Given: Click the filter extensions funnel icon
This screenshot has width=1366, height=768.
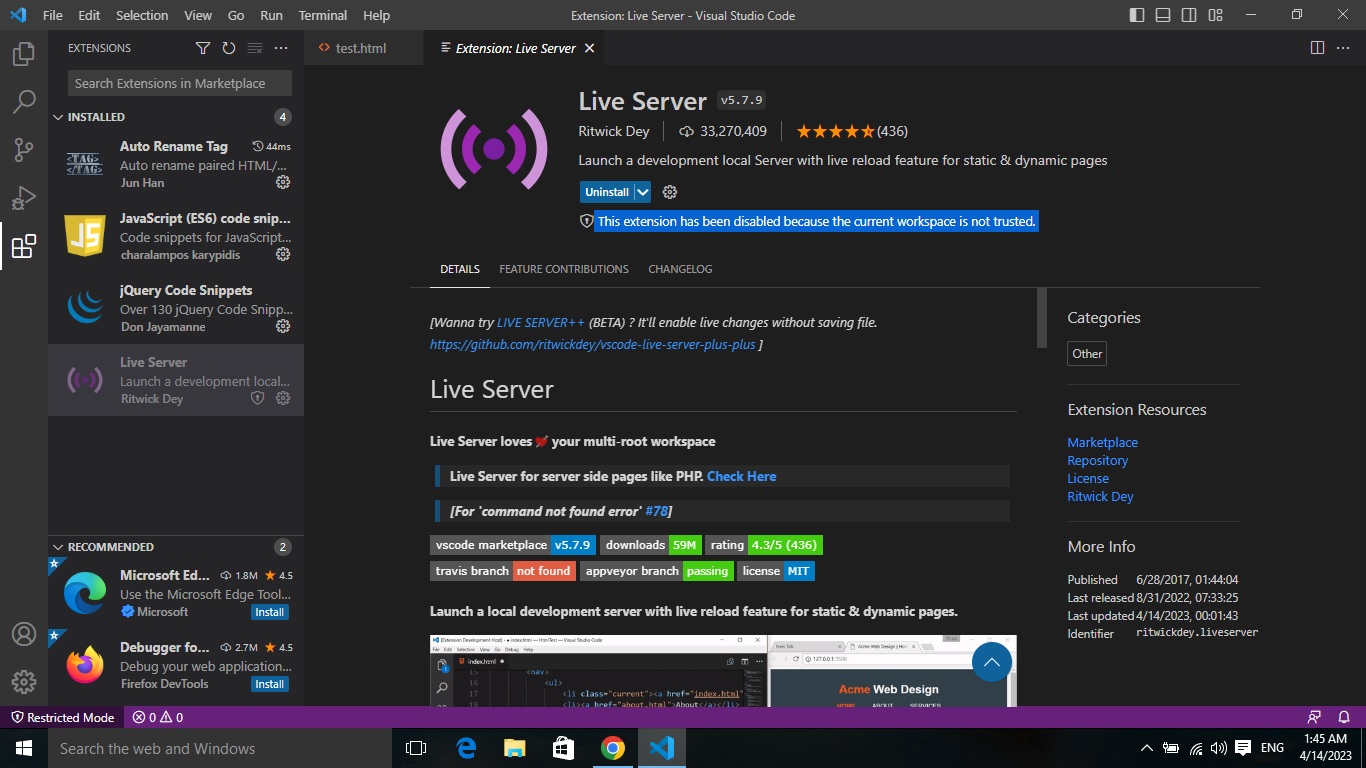Looking at the screenshot, I should [203, 48].
